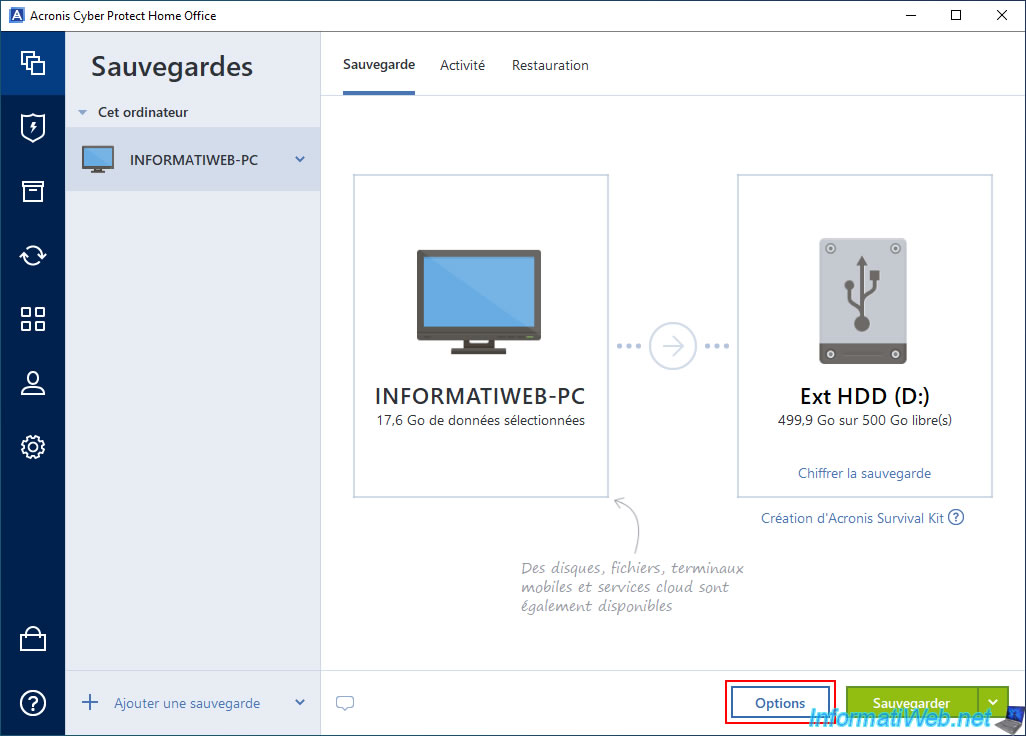Open the Sync arrows icon in sidebar
Image resolution: width=1026 pixels, height=736 pixels.
pos(33,255)
